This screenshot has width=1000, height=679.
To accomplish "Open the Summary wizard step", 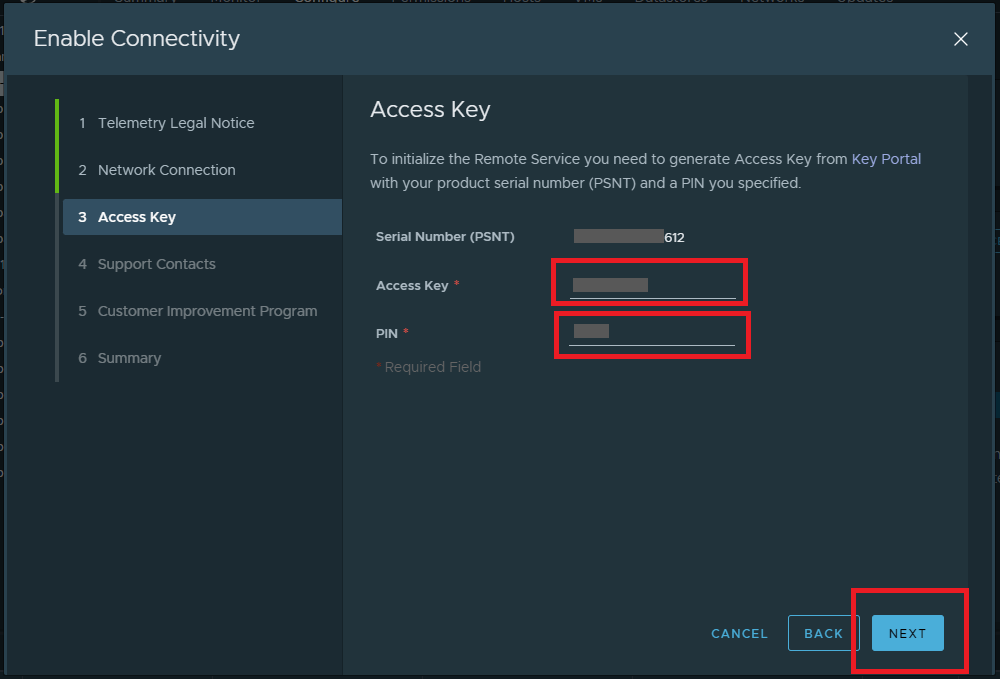I will tap(129, 358).
